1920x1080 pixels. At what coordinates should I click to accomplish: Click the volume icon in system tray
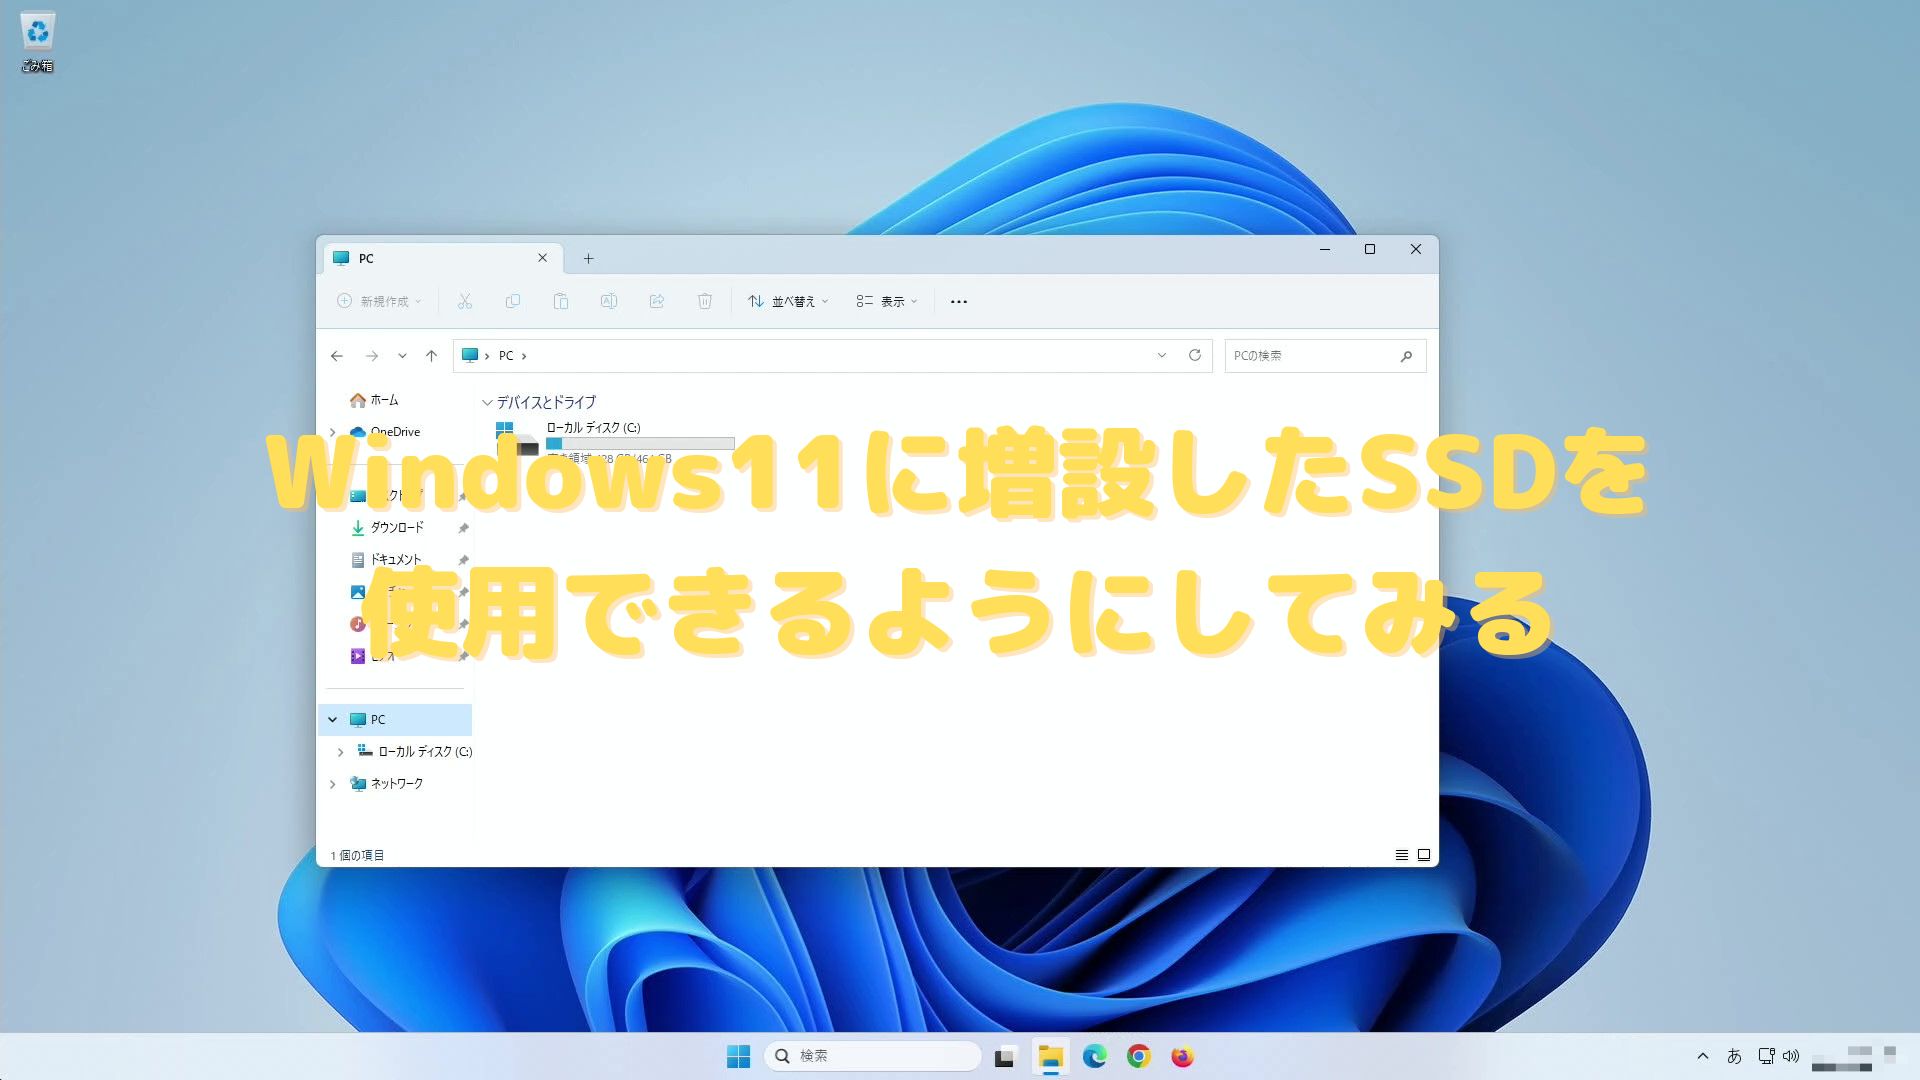click(x=1791, y=1056)
